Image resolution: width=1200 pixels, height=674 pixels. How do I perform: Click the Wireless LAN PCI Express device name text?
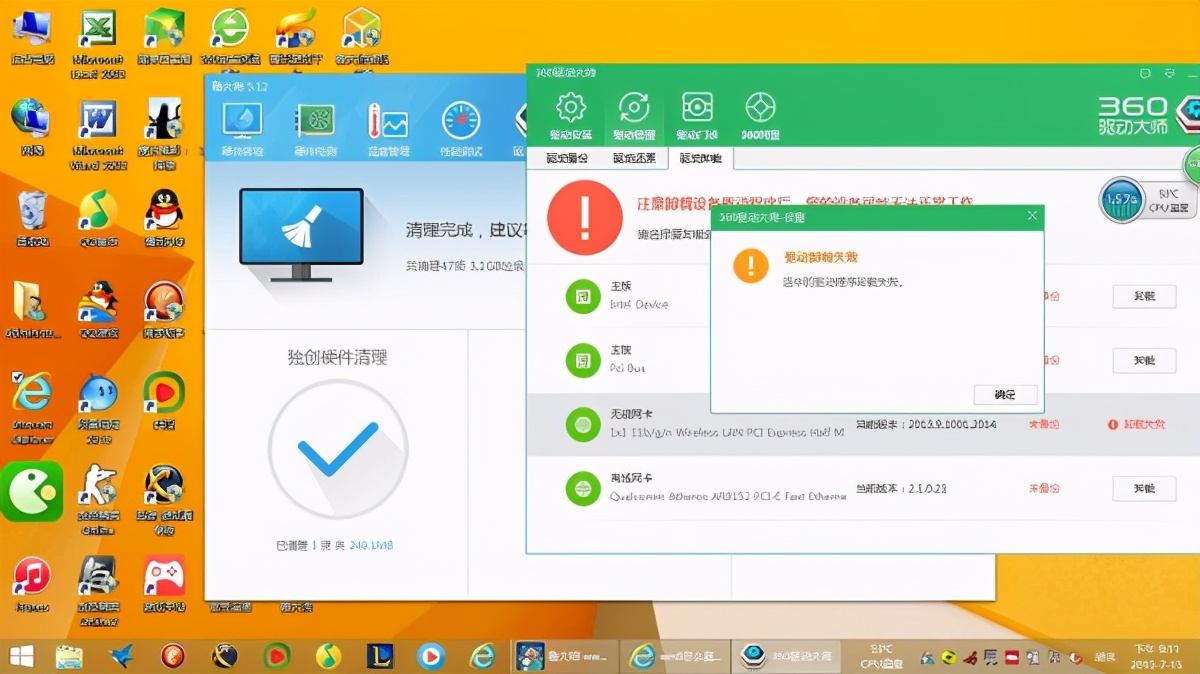tap(727, 432)
